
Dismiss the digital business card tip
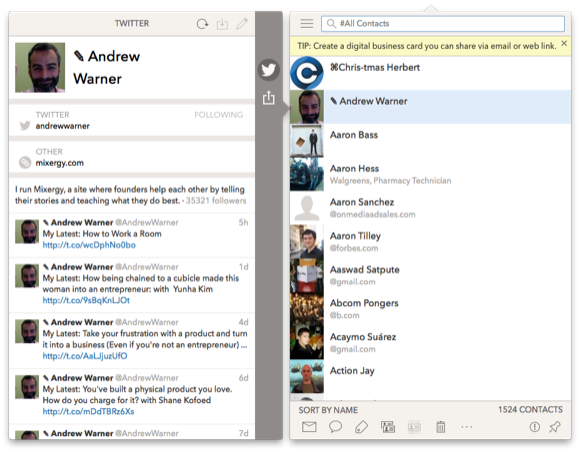click(564, 44)
